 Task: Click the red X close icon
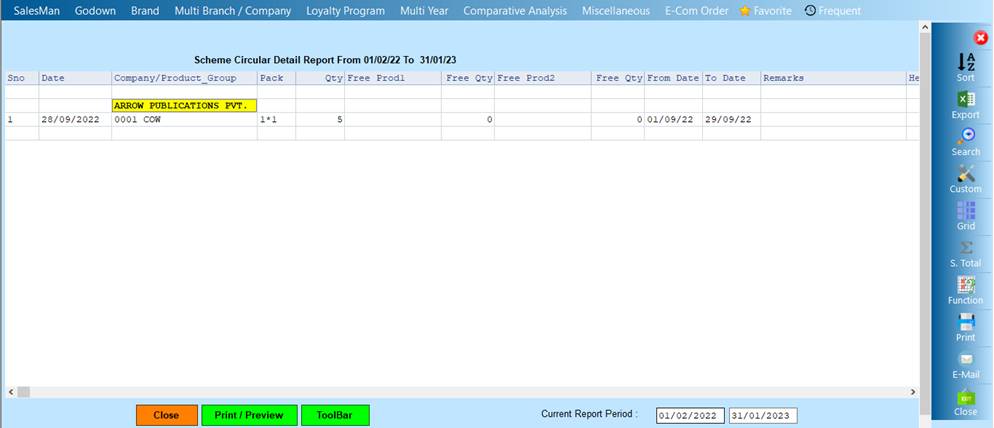pos(981,38)
